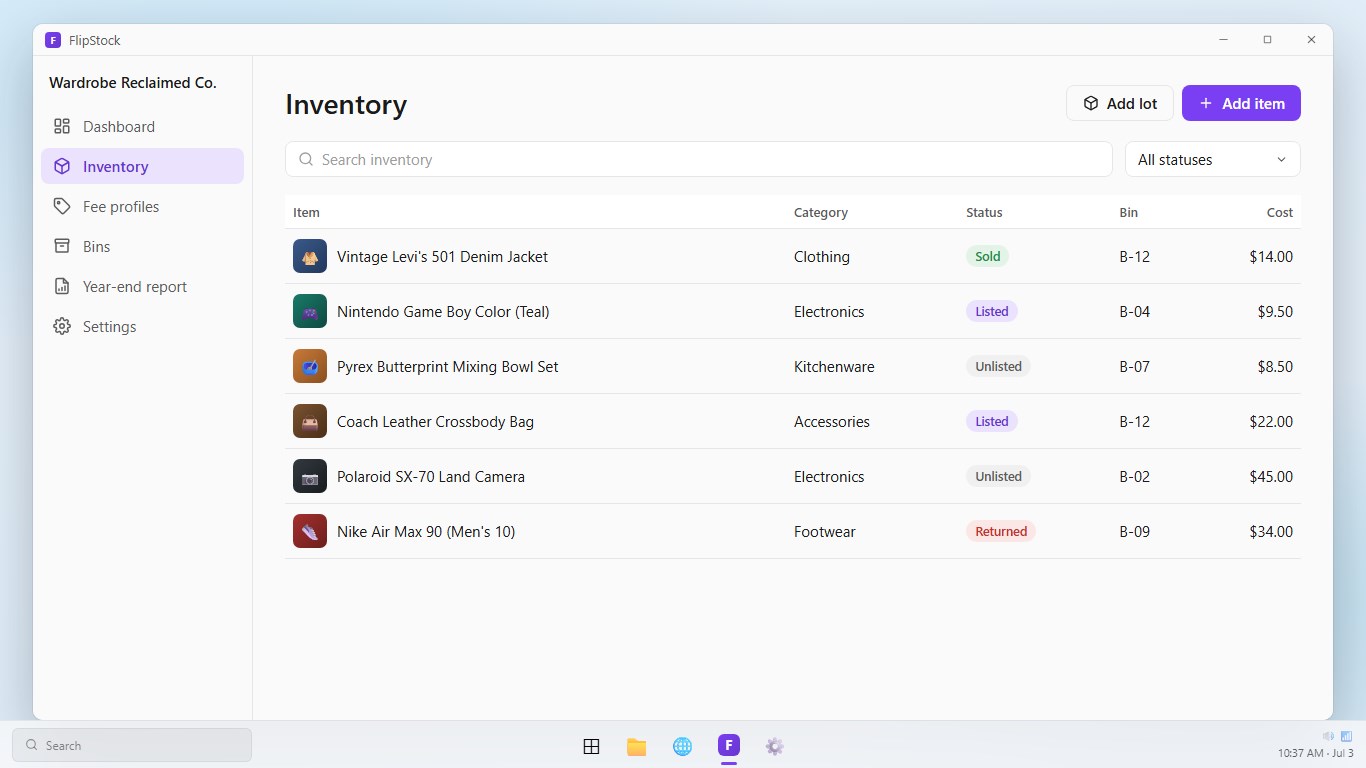The image size is (1366, 768).
Task: Click the $22.00 cost value
Action: tap(1271, 421)
